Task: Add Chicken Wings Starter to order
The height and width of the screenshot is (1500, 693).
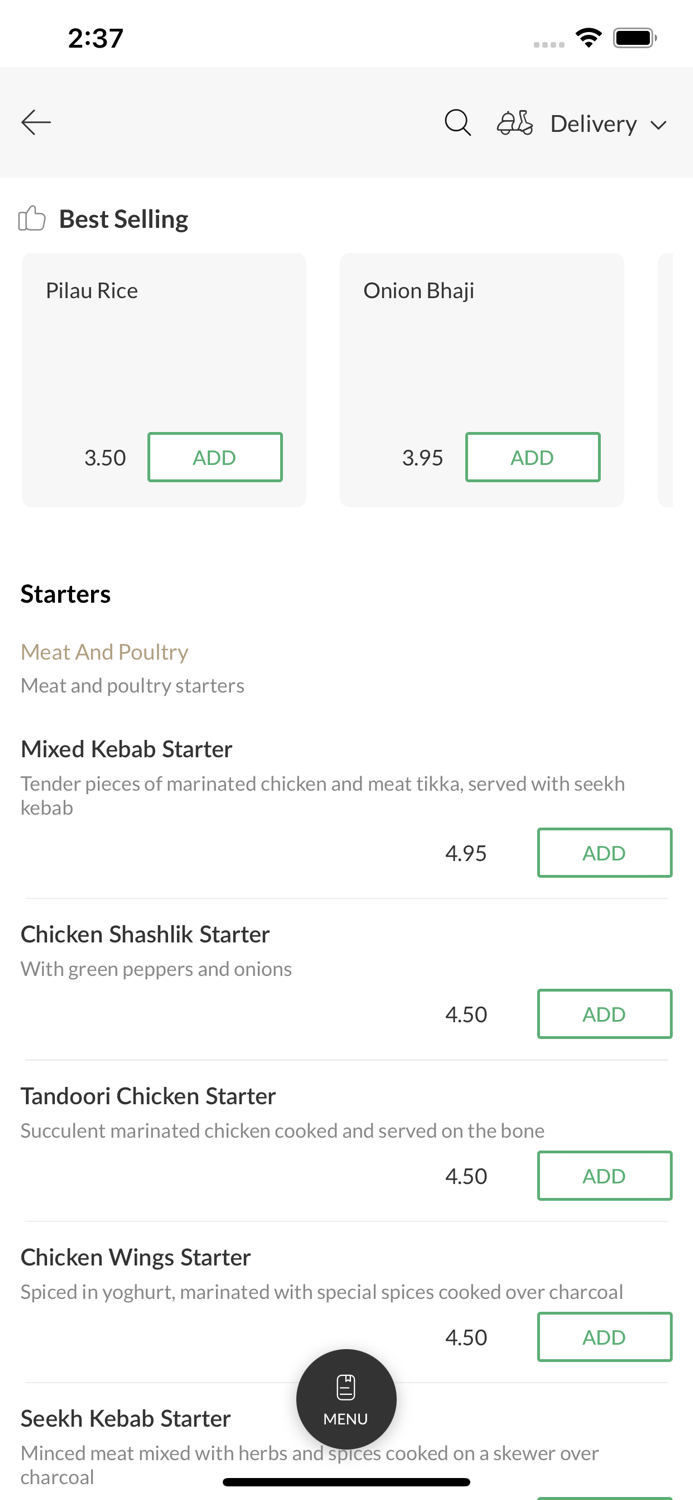Action: (604, 1337)
